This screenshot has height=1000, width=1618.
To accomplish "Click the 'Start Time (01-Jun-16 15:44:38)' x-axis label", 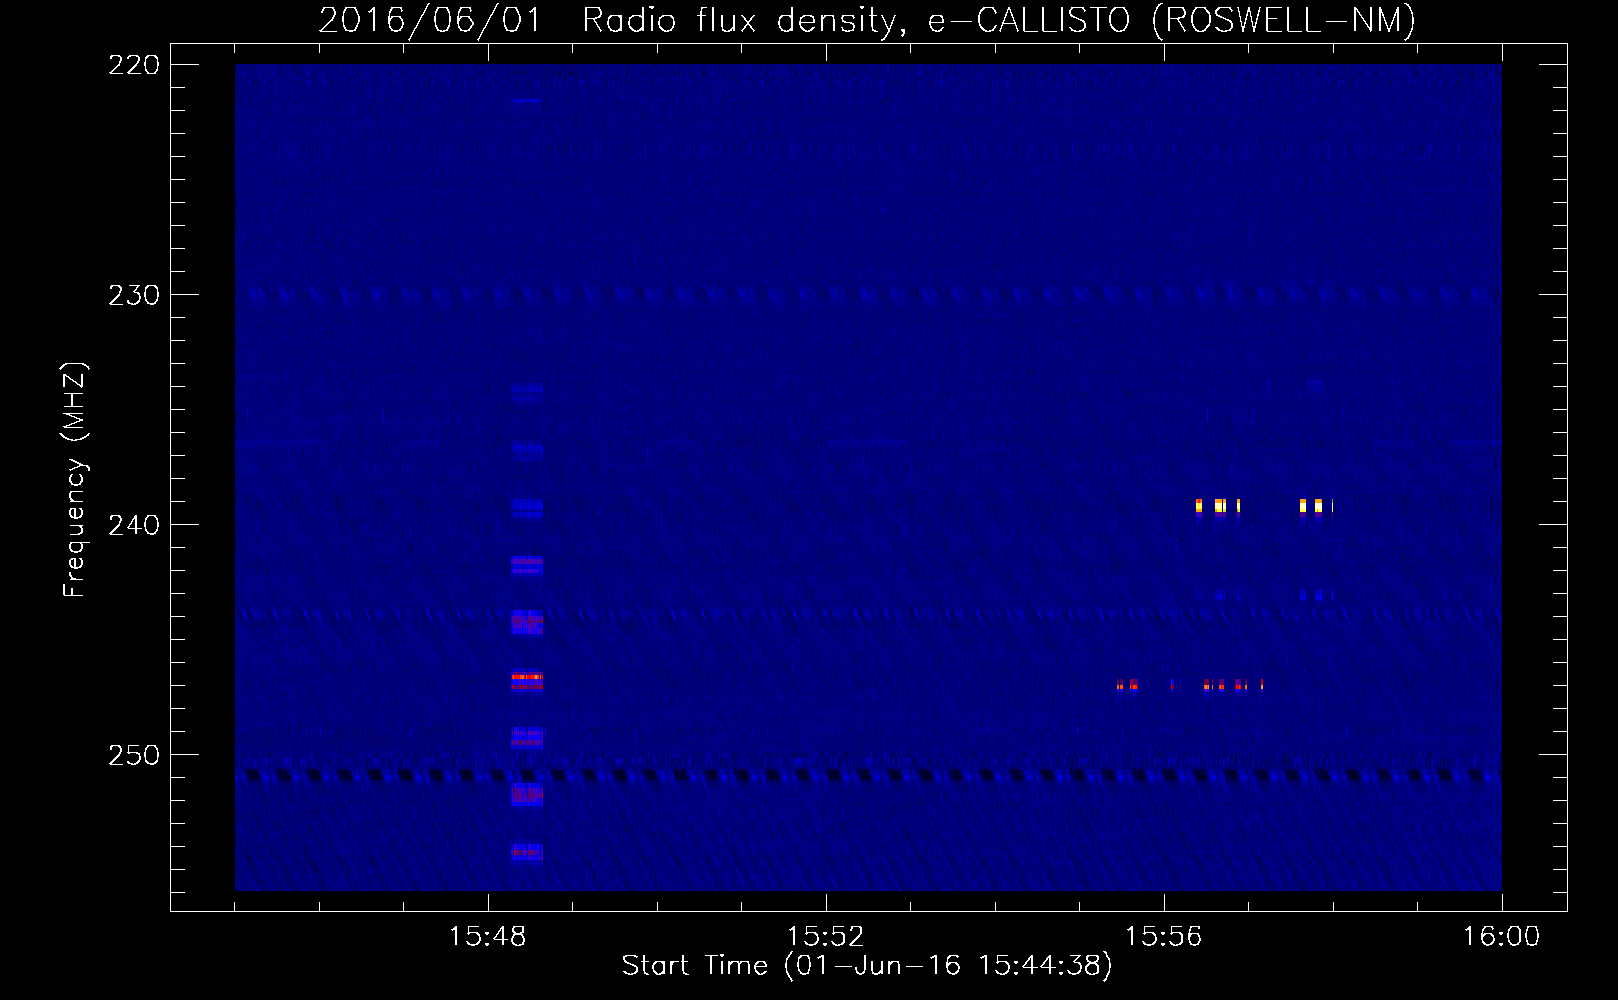I will tap(867, 965).
